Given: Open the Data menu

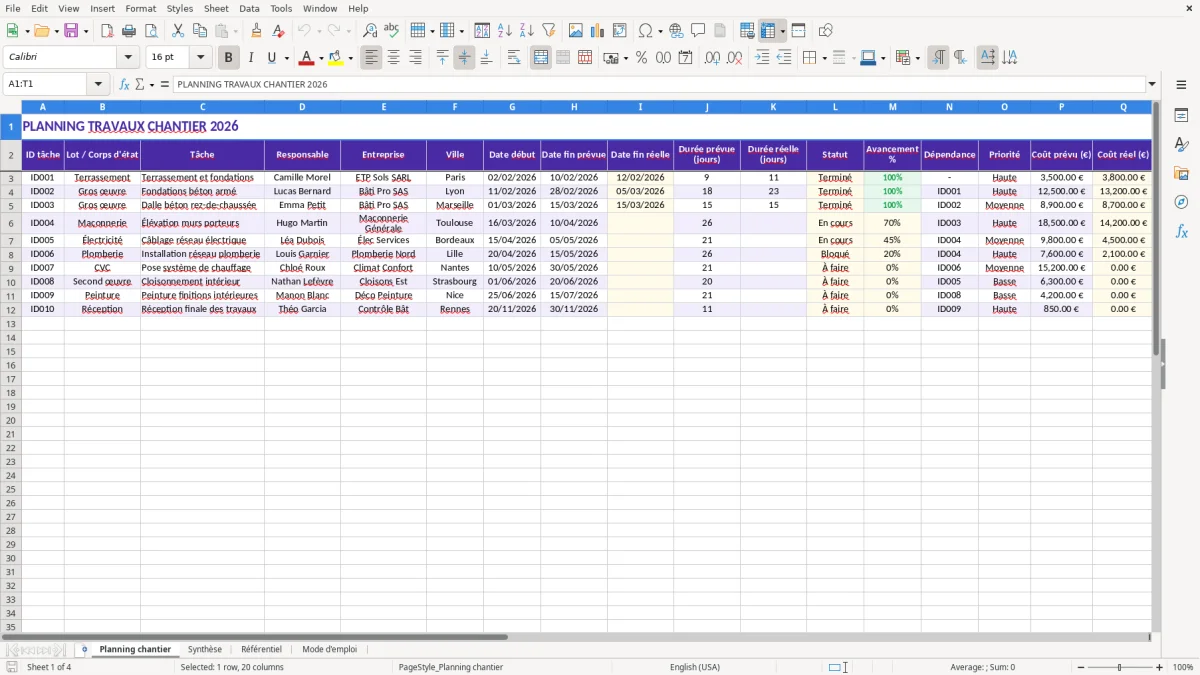Looking at the screenshot, I should pyautogui.click(x=249, y=8).
